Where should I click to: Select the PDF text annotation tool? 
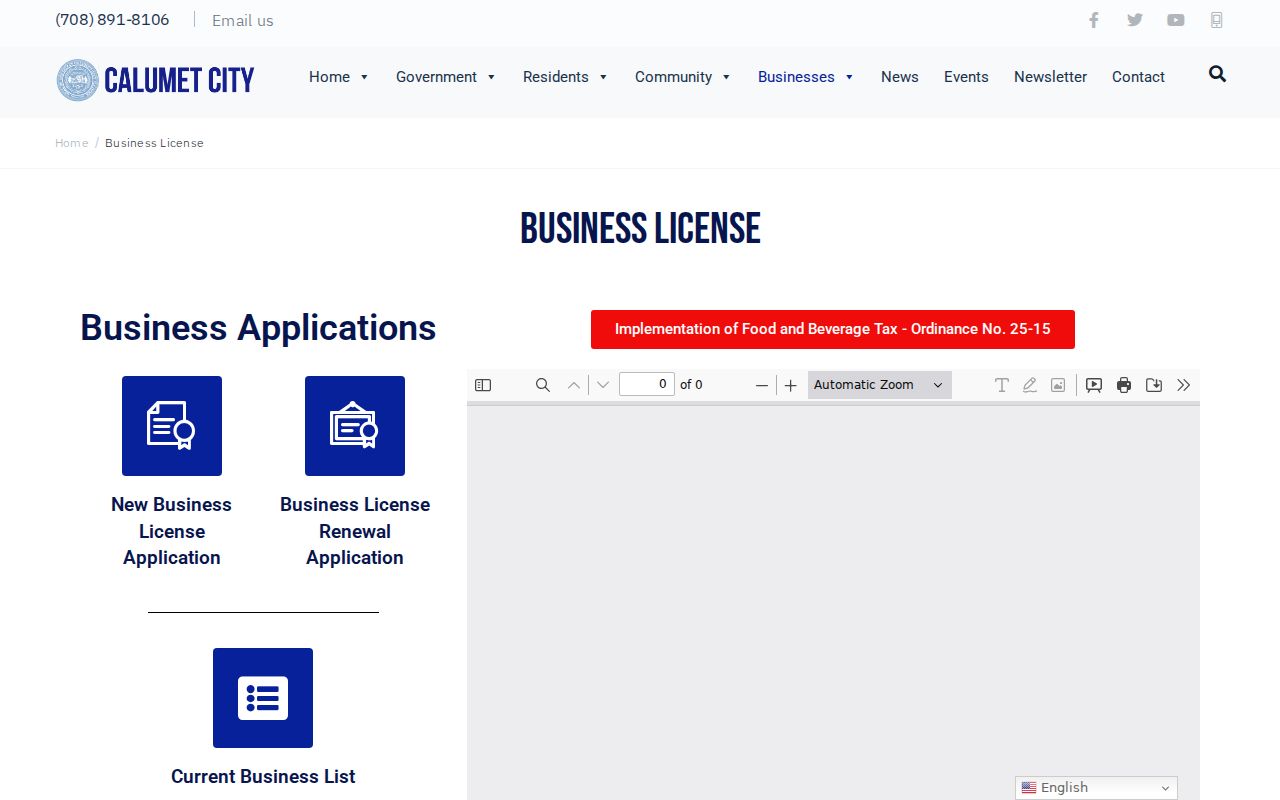point(1001,385)
